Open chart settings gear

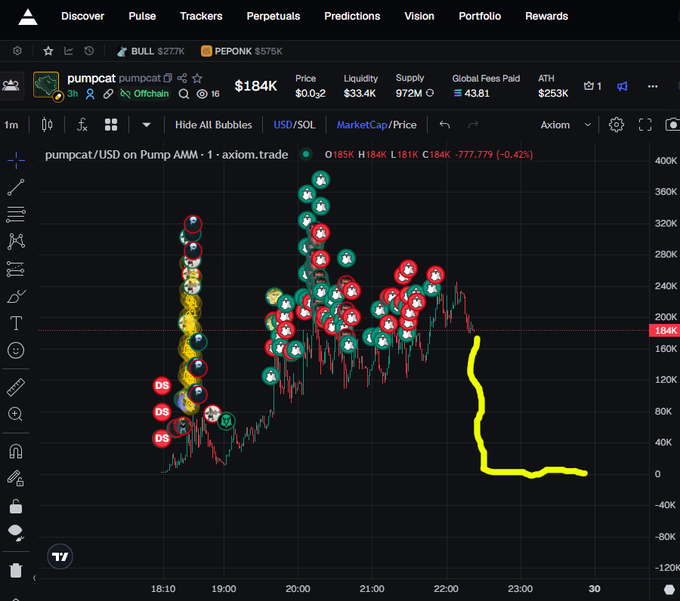pyautogui.click(x=616, y=125)
